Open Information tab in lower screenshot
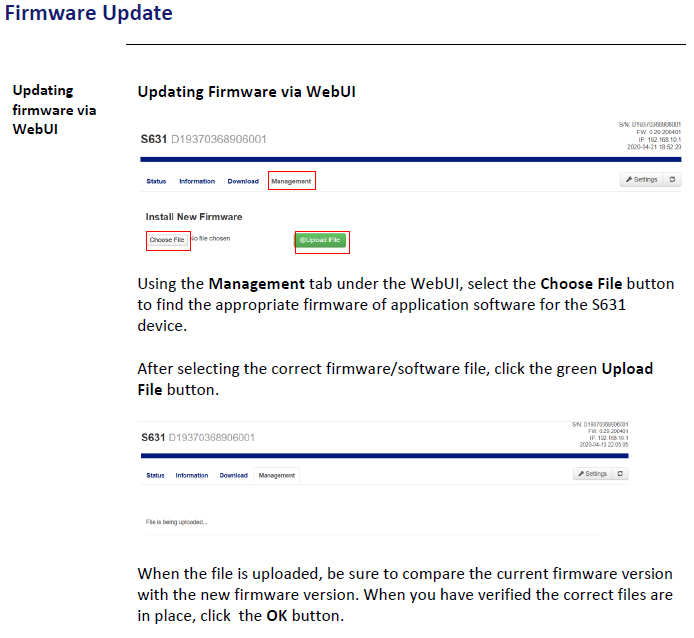 tap(192, 475)
